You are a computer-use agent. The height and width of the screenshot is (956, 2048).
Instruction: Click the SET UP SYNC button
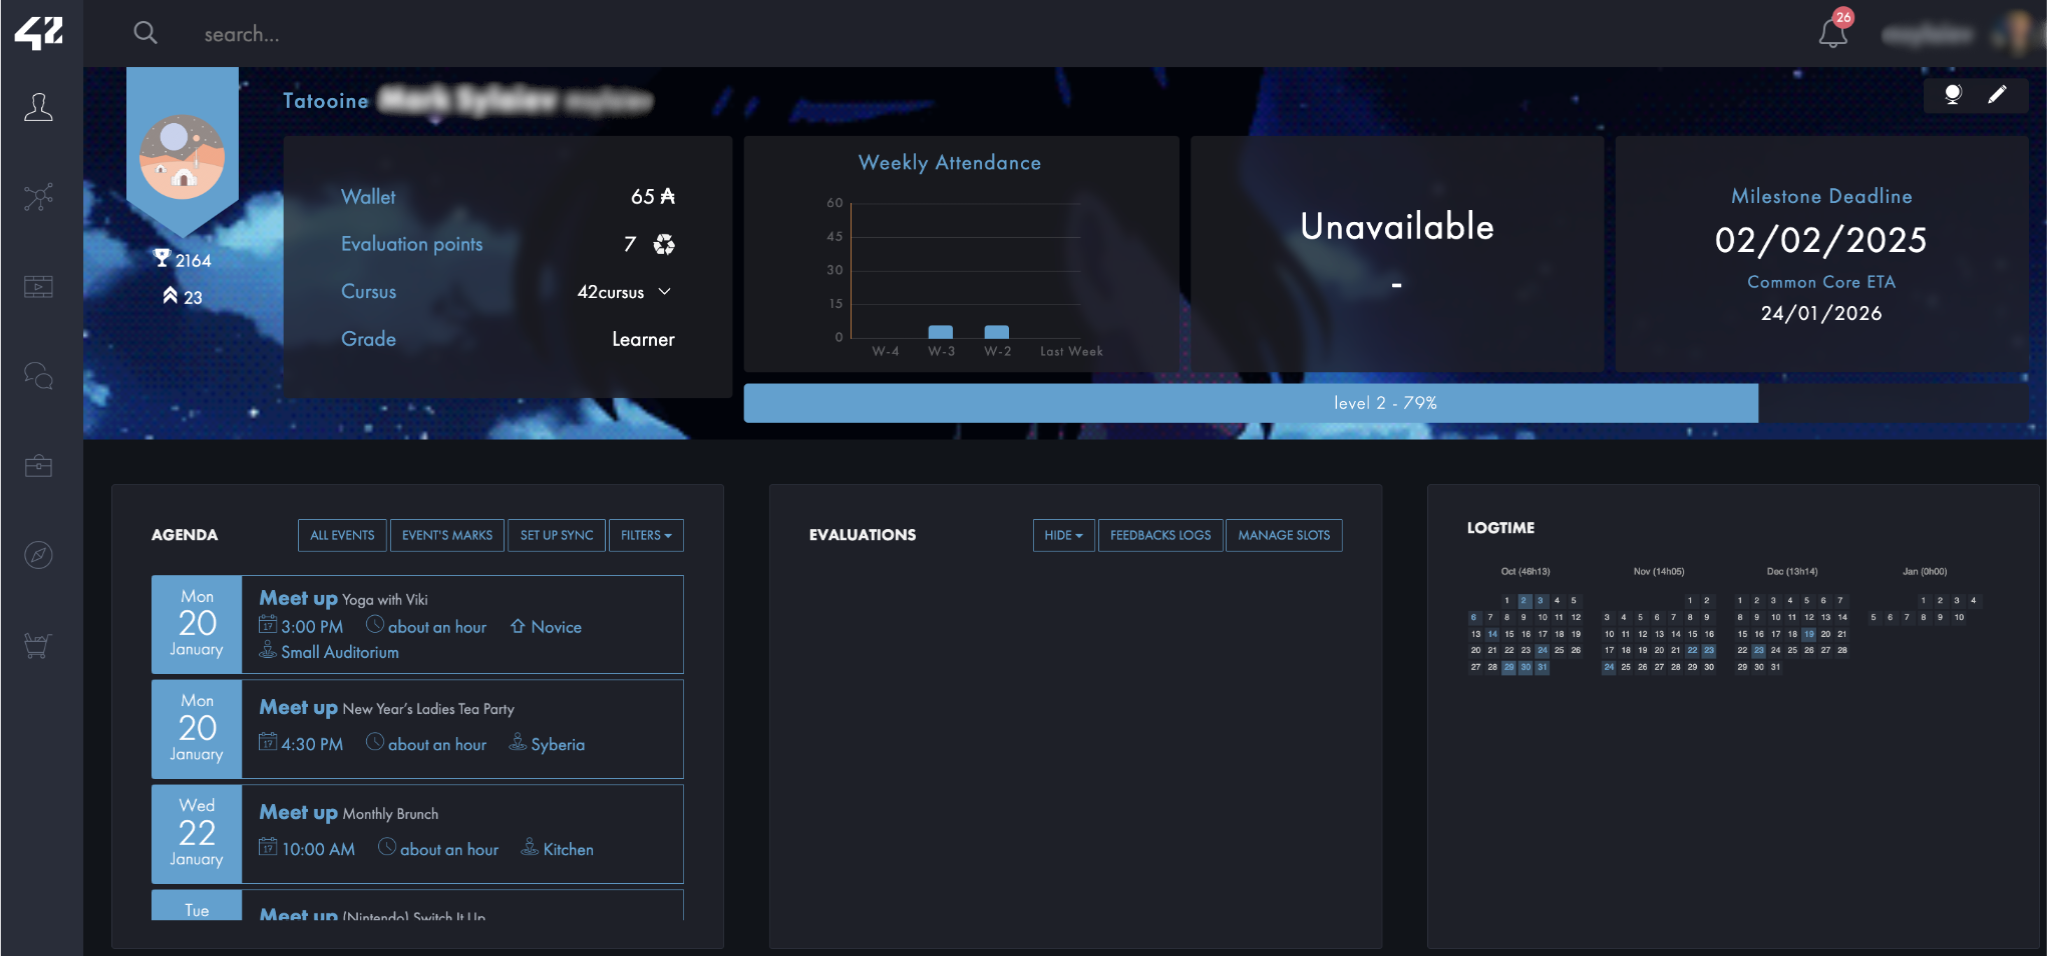click(556, 535)
